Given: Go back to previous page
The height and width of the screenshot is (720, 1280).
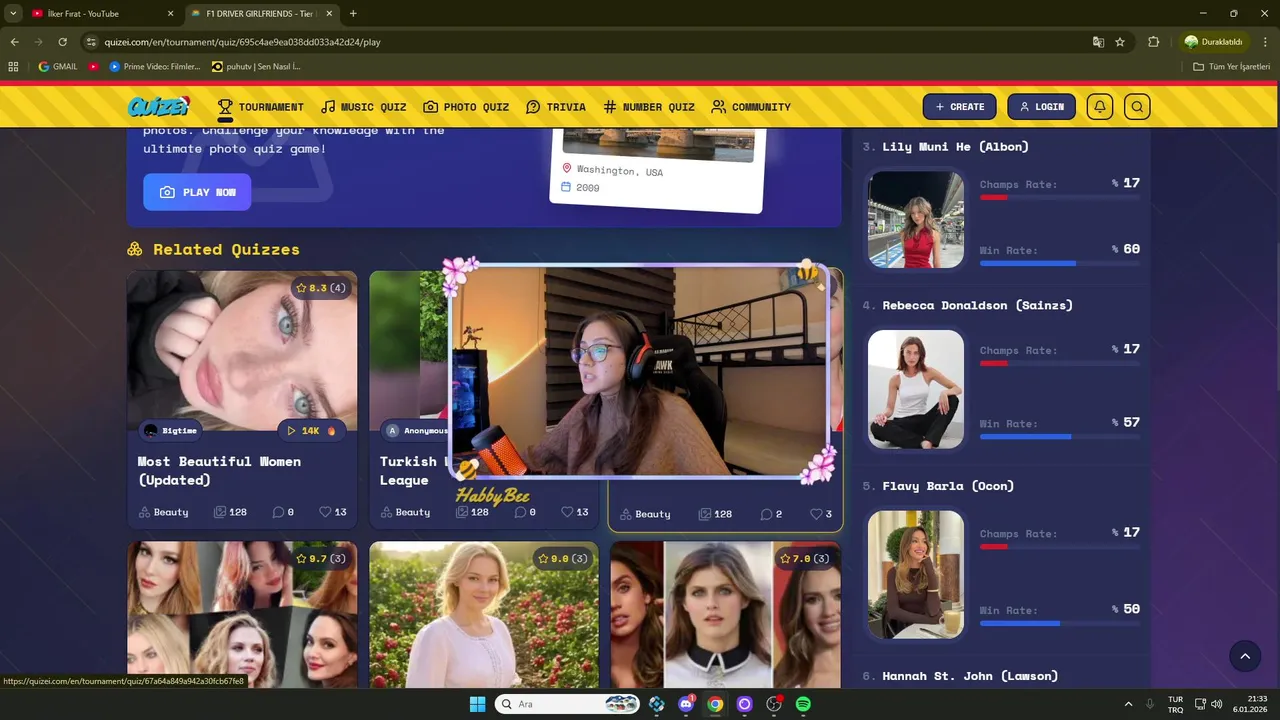Looking at the screenshot, I should pos(14,42).
